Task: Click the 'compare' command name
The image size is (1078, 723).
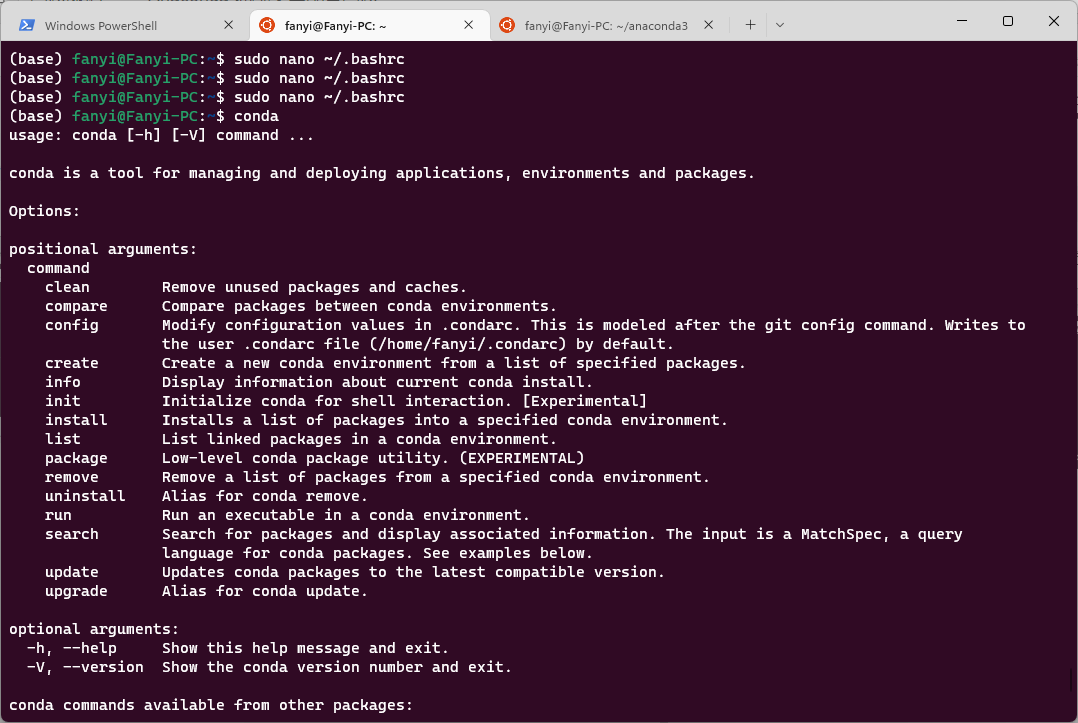Action: pos(76,307)
